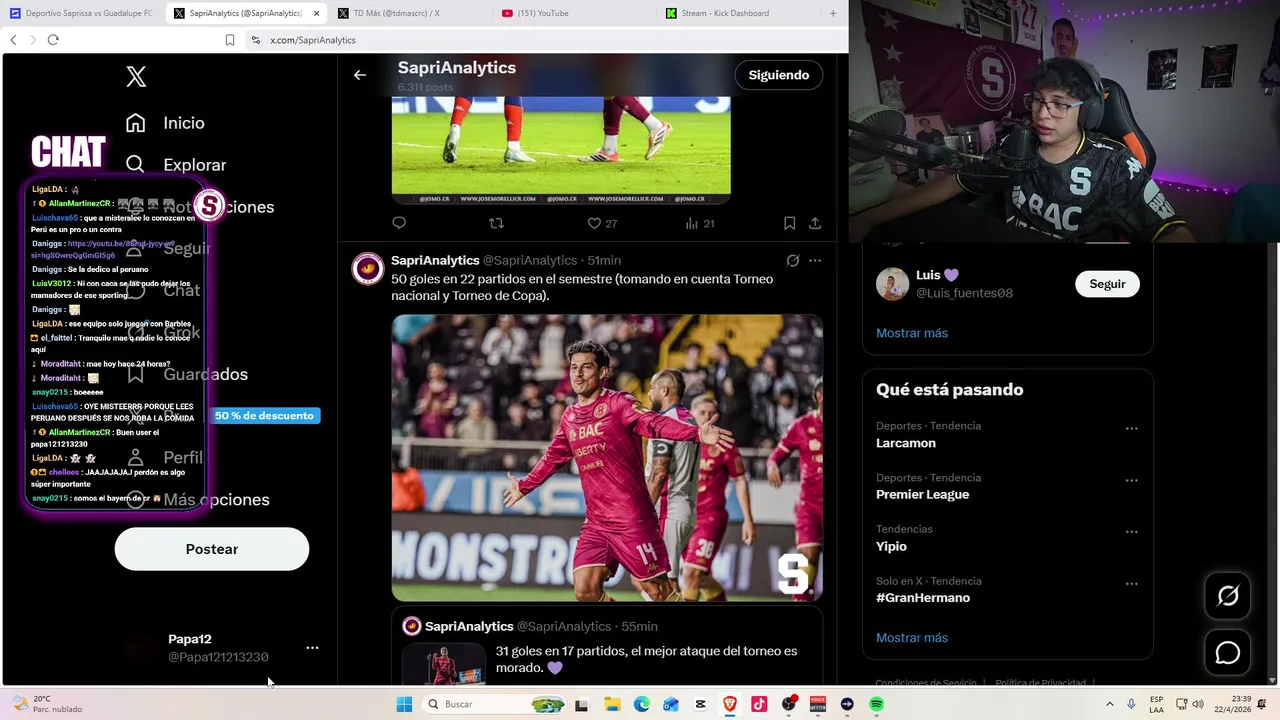Open the pink-jersey player photo
1280x720 pixels.
[x=607, y=458]
